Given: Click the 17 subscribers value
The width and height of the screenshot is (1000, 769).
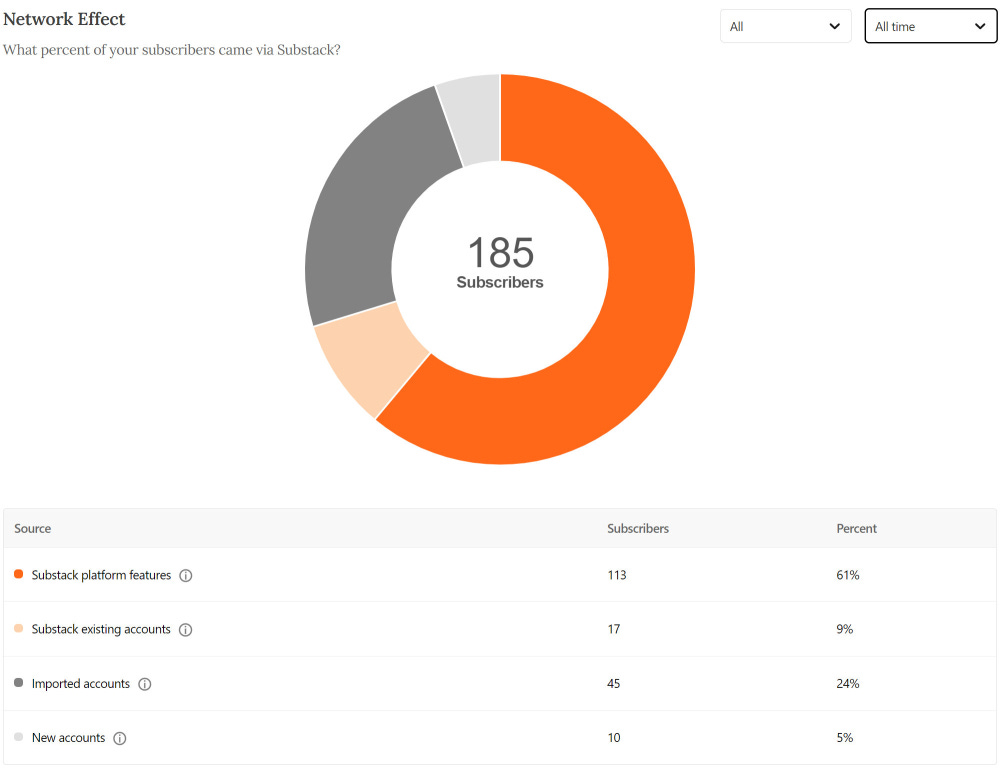Looking at the screenshot, I should (614, 629).
